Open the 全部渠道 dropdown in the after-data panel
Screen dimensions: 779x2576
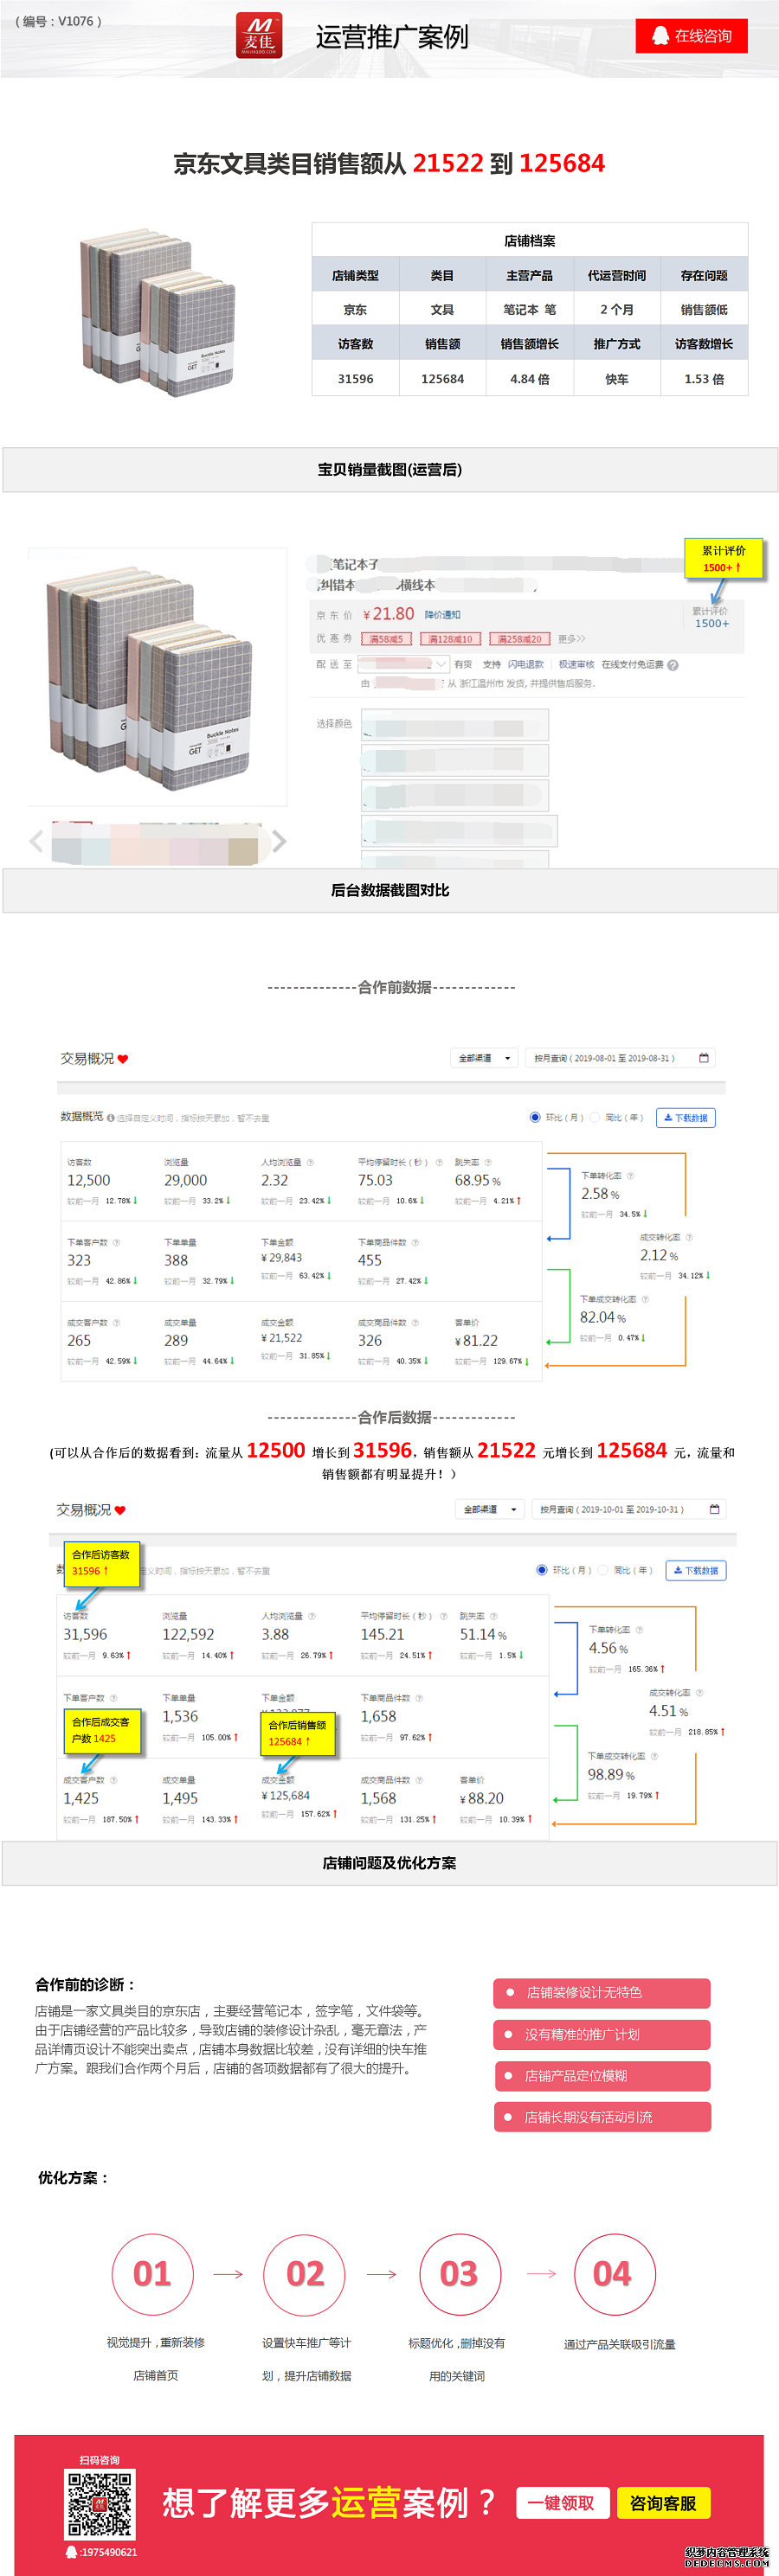click(x=489, y=1509)
